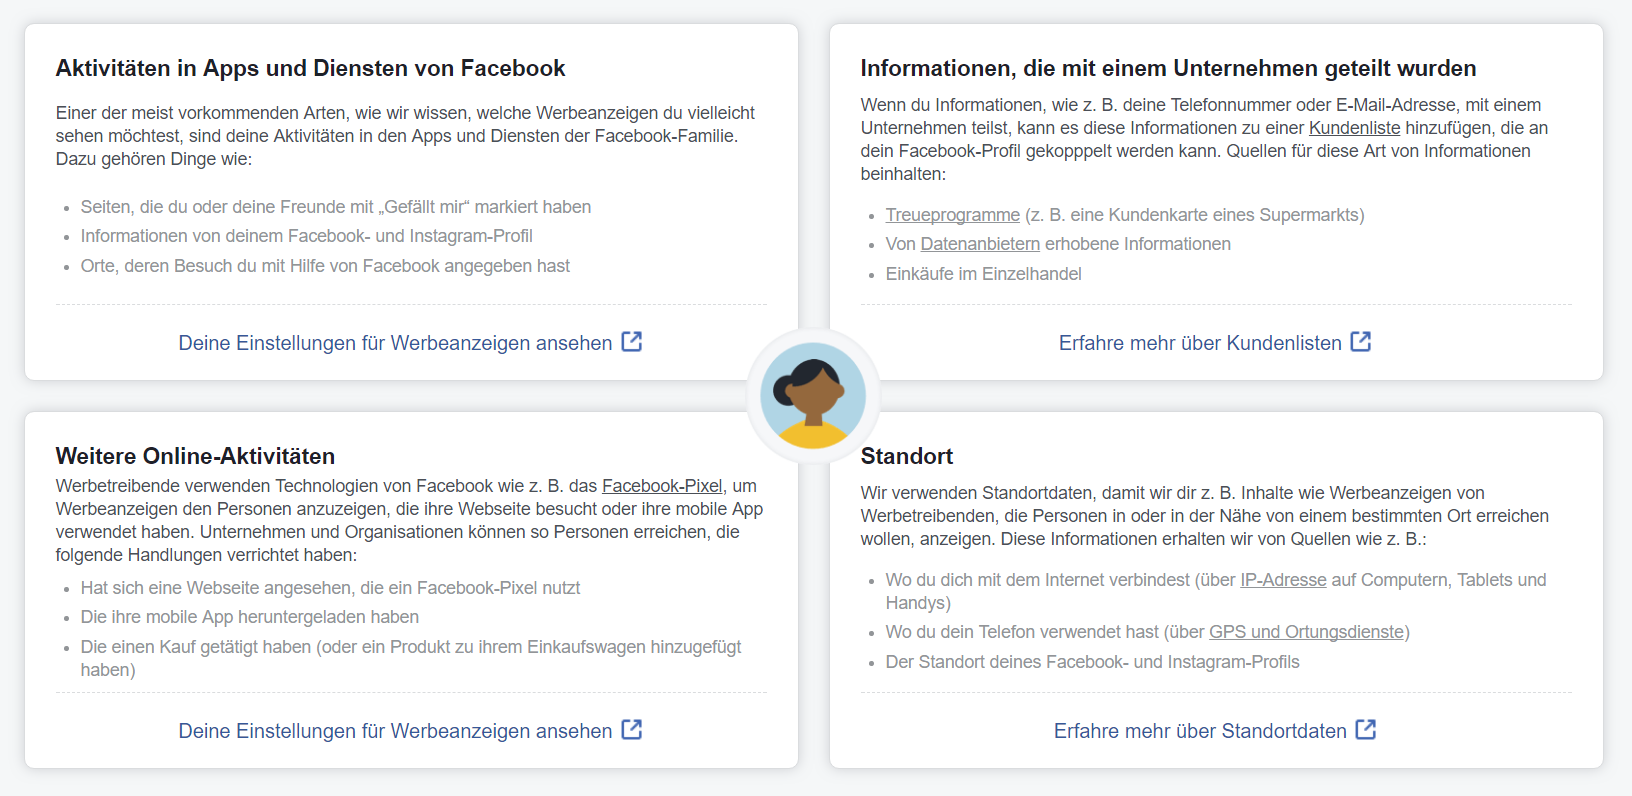
Task: Open ad settings link under Weitere Online-Aktivitäten
Action: coord(395,731)
